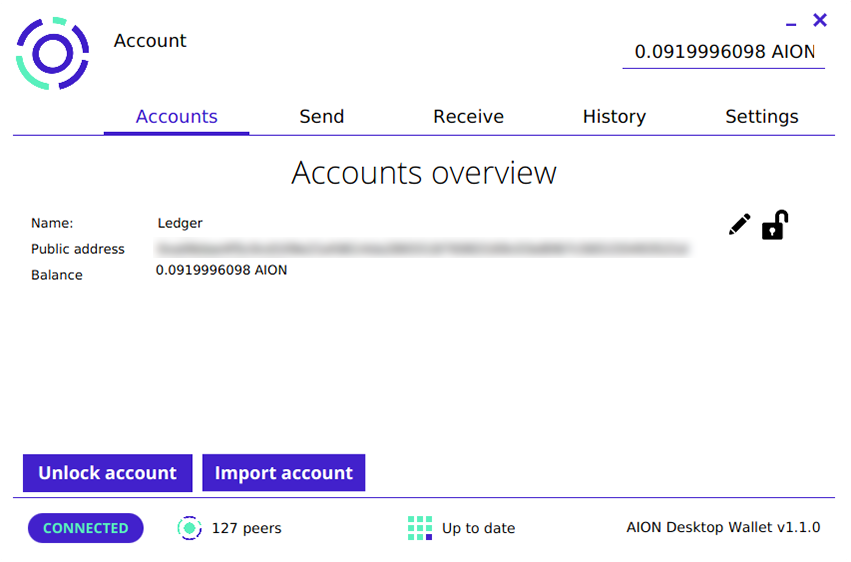Click the peers network status icon
The width and height of the screenshot is (851, 562).
[189, 528]
